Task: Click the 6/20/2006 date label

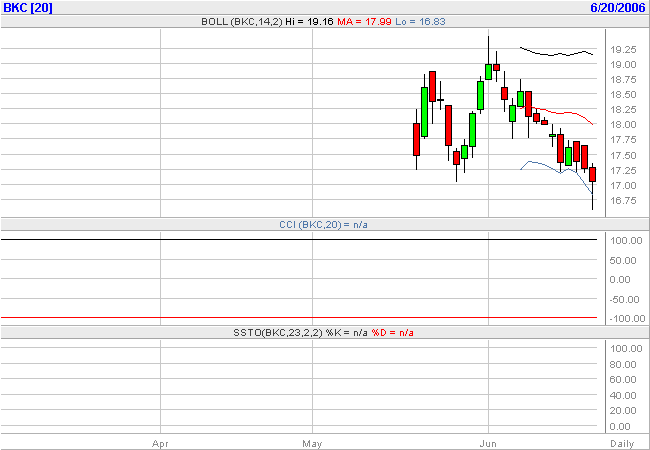Action: click(618, 7)
